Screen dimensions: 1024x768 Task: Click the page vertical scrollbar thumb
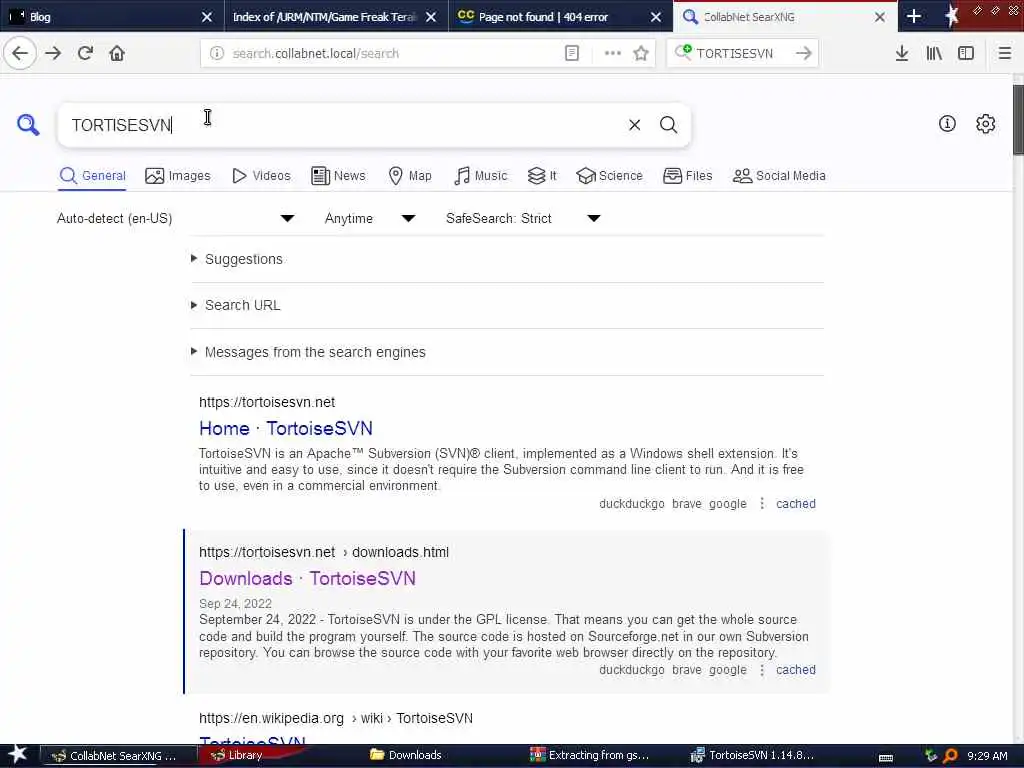pos(1018,120)
